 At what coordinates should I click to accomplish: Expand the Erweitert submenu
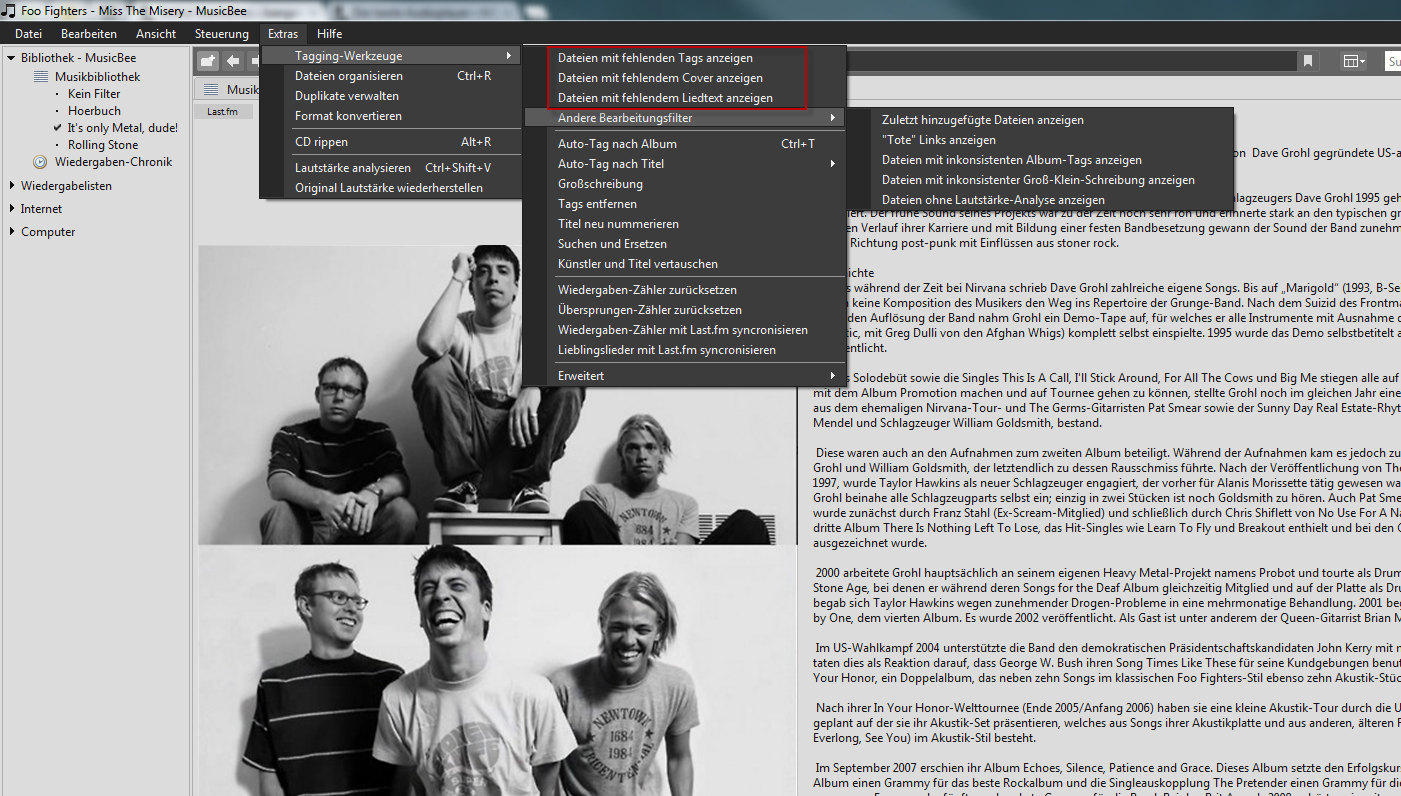pos(684,376)
